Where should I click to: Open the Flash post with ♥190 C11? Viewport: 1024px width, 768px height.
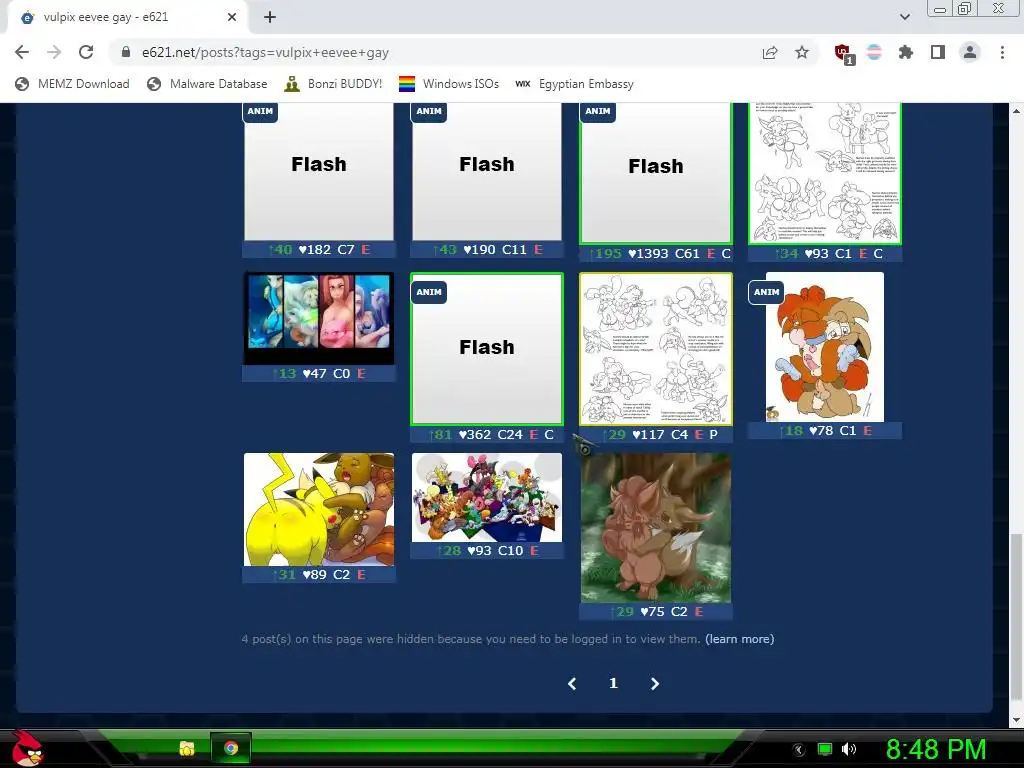coord(487,172)
